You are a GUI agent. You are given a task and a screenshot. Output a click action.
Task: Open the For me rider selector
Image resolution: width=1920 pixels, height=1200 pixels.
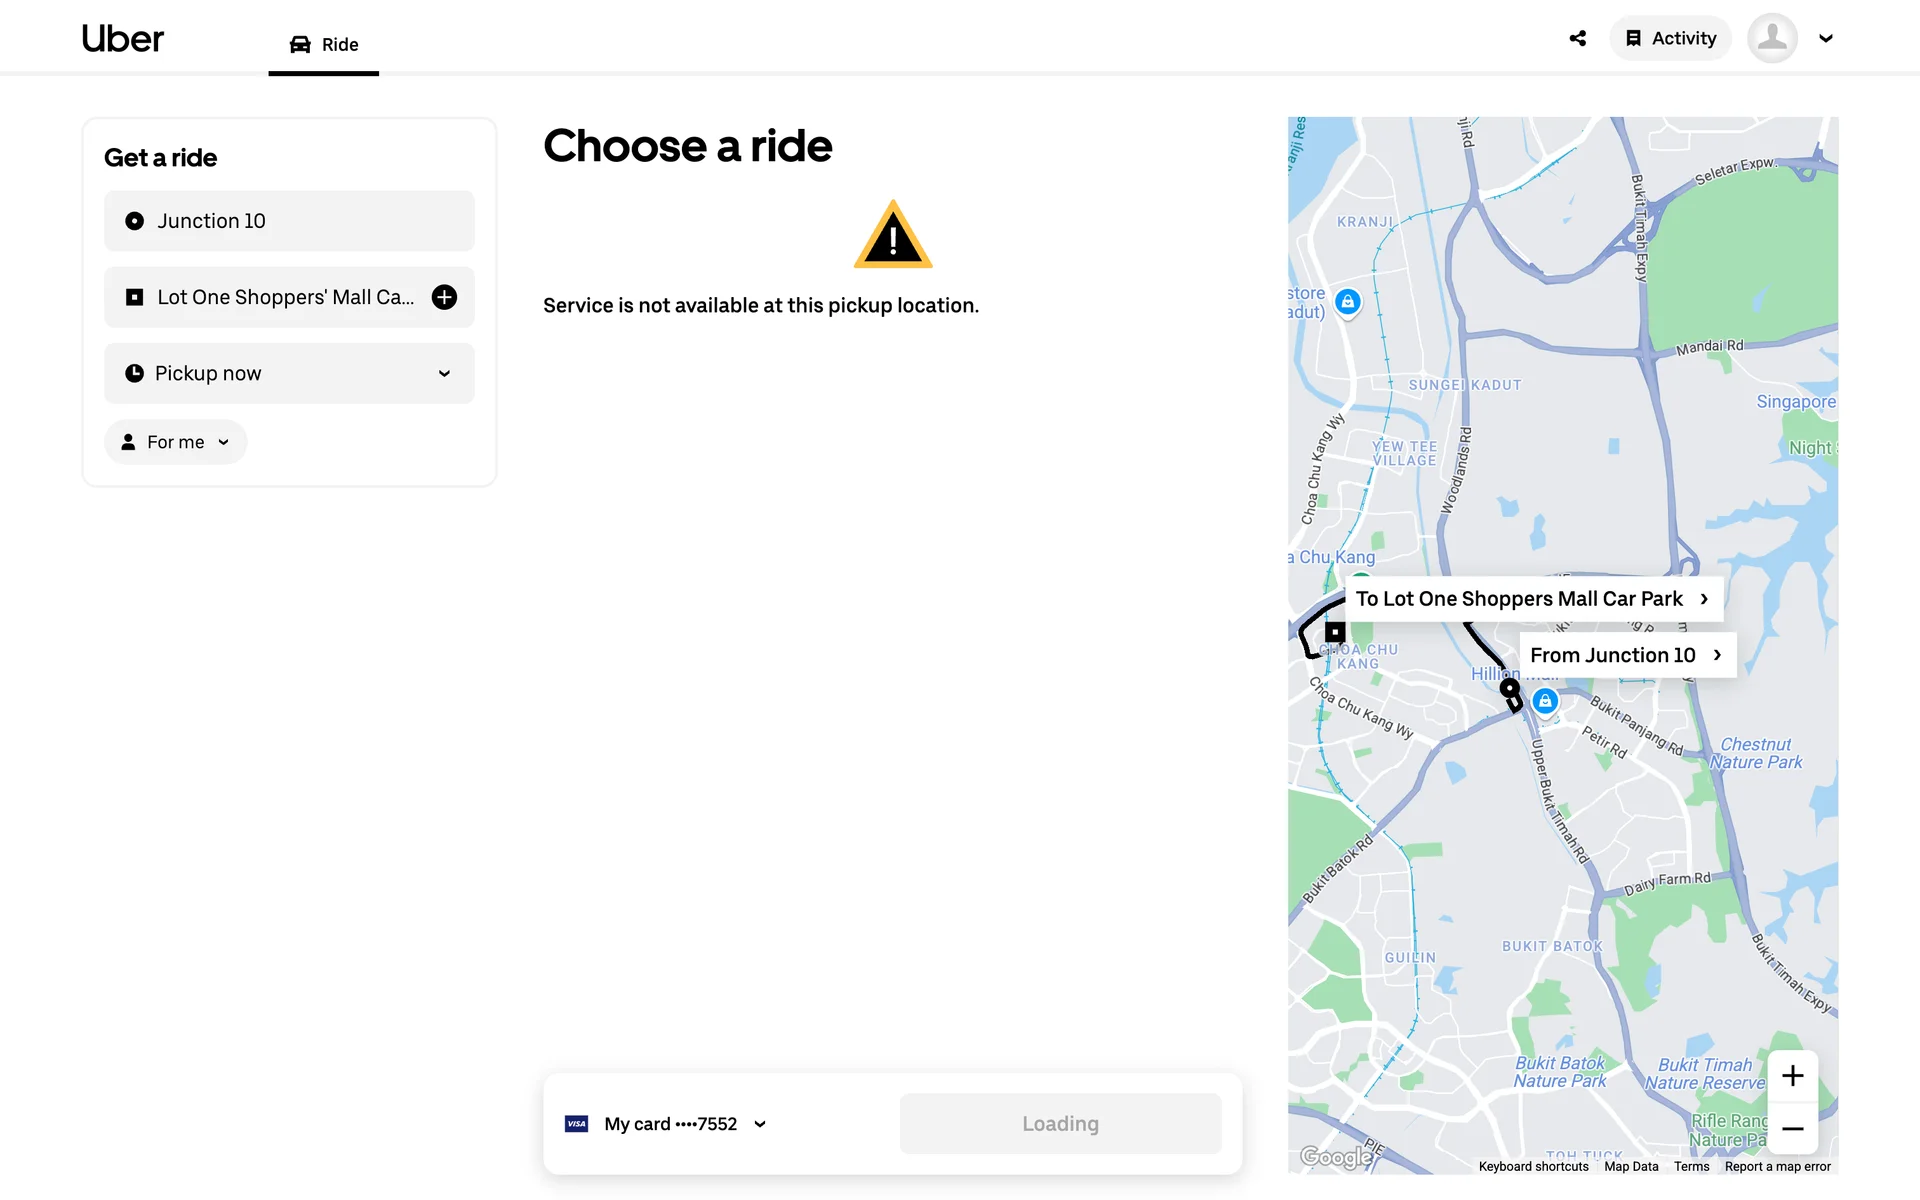(175, 442)
